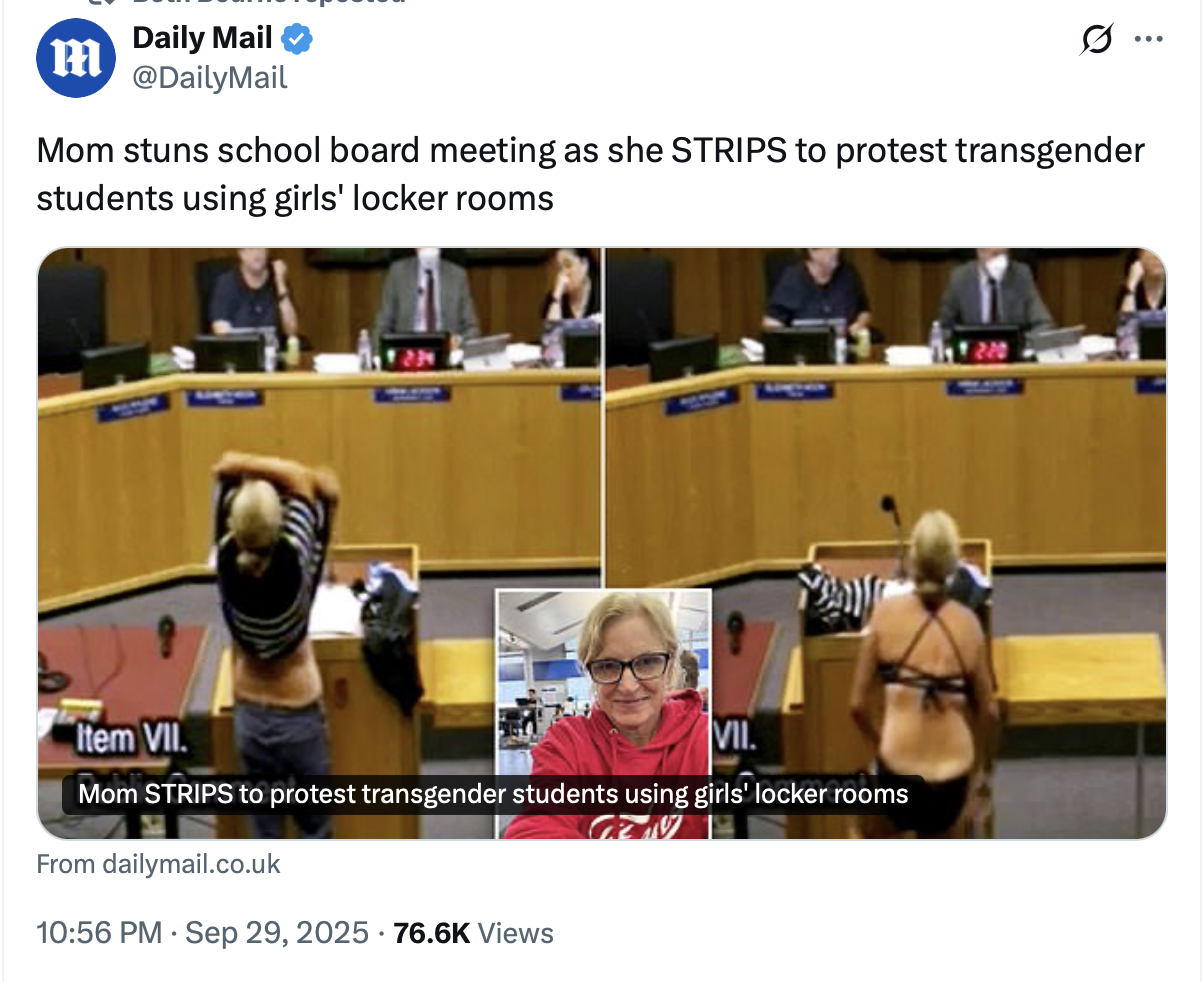The width and height of the screenshot is (1202, 982).
Task: Click the tweet text about school board
Action: click(x=590, y=174)
